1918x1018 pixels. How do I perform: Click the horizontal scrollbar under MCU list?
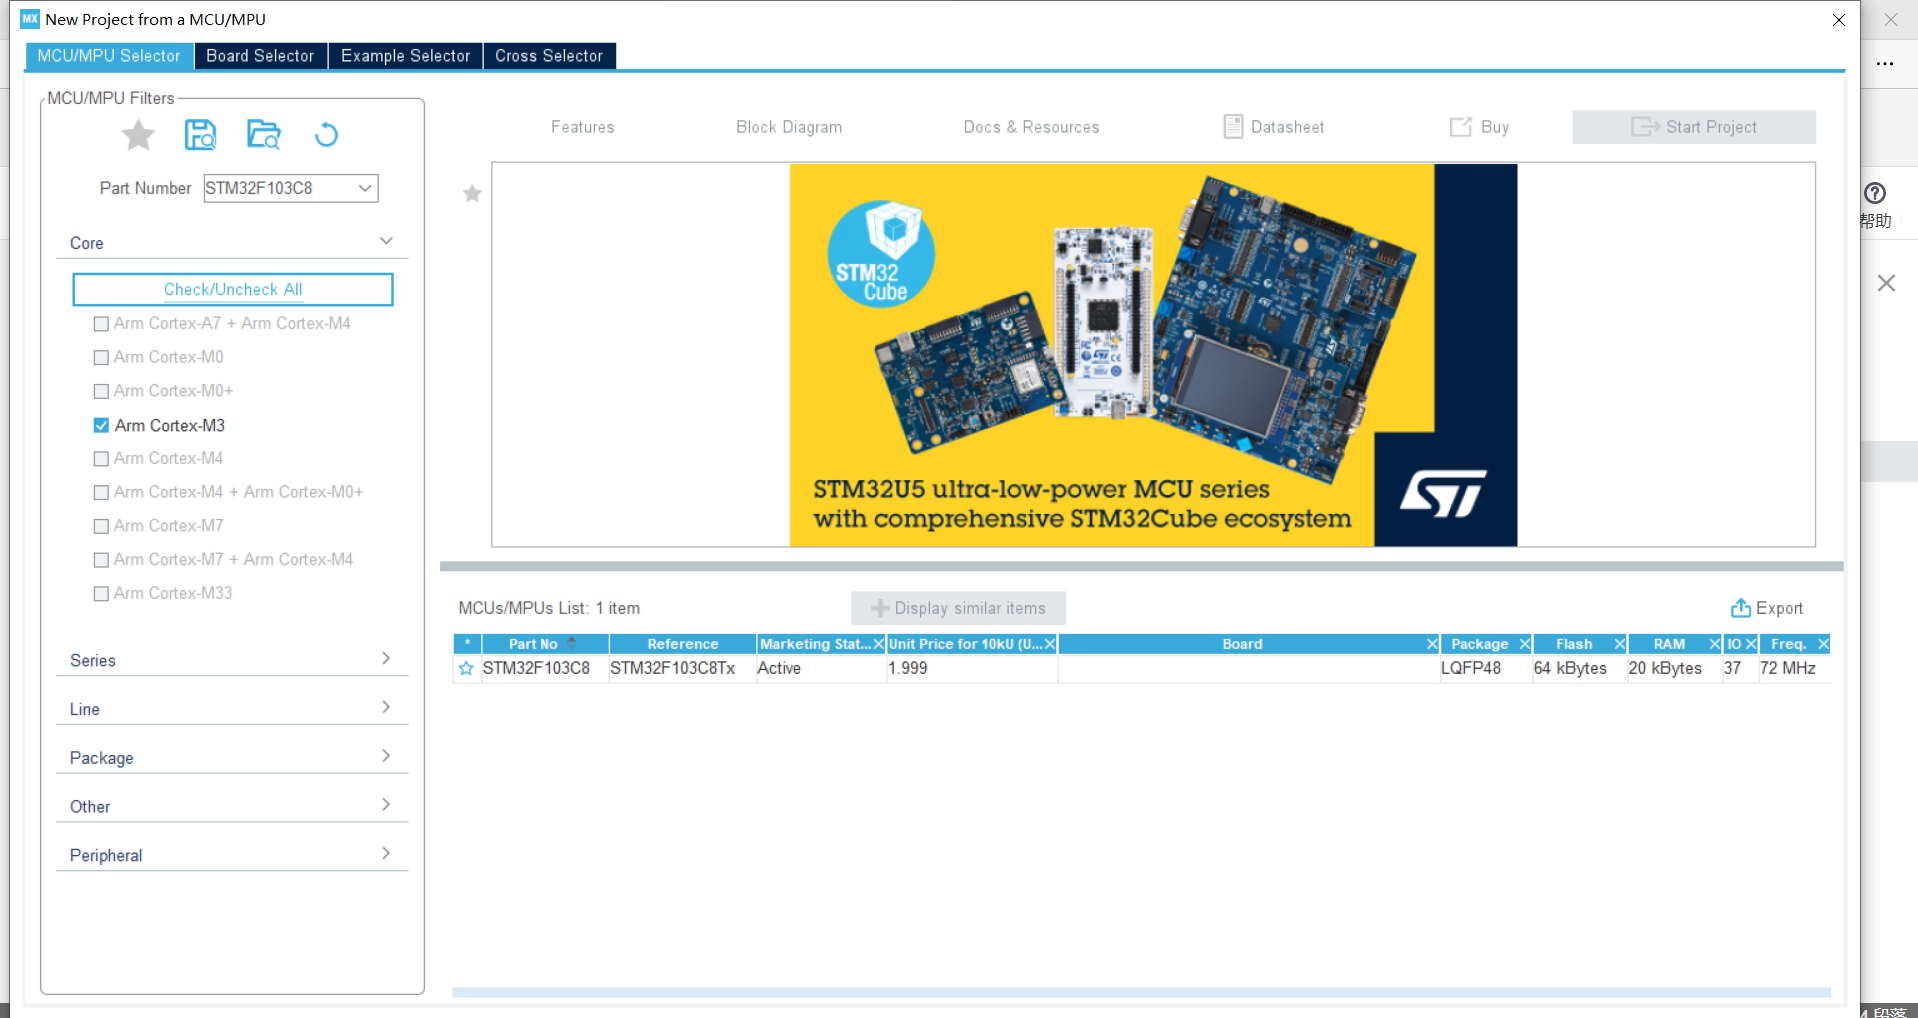click(1141, 992)
